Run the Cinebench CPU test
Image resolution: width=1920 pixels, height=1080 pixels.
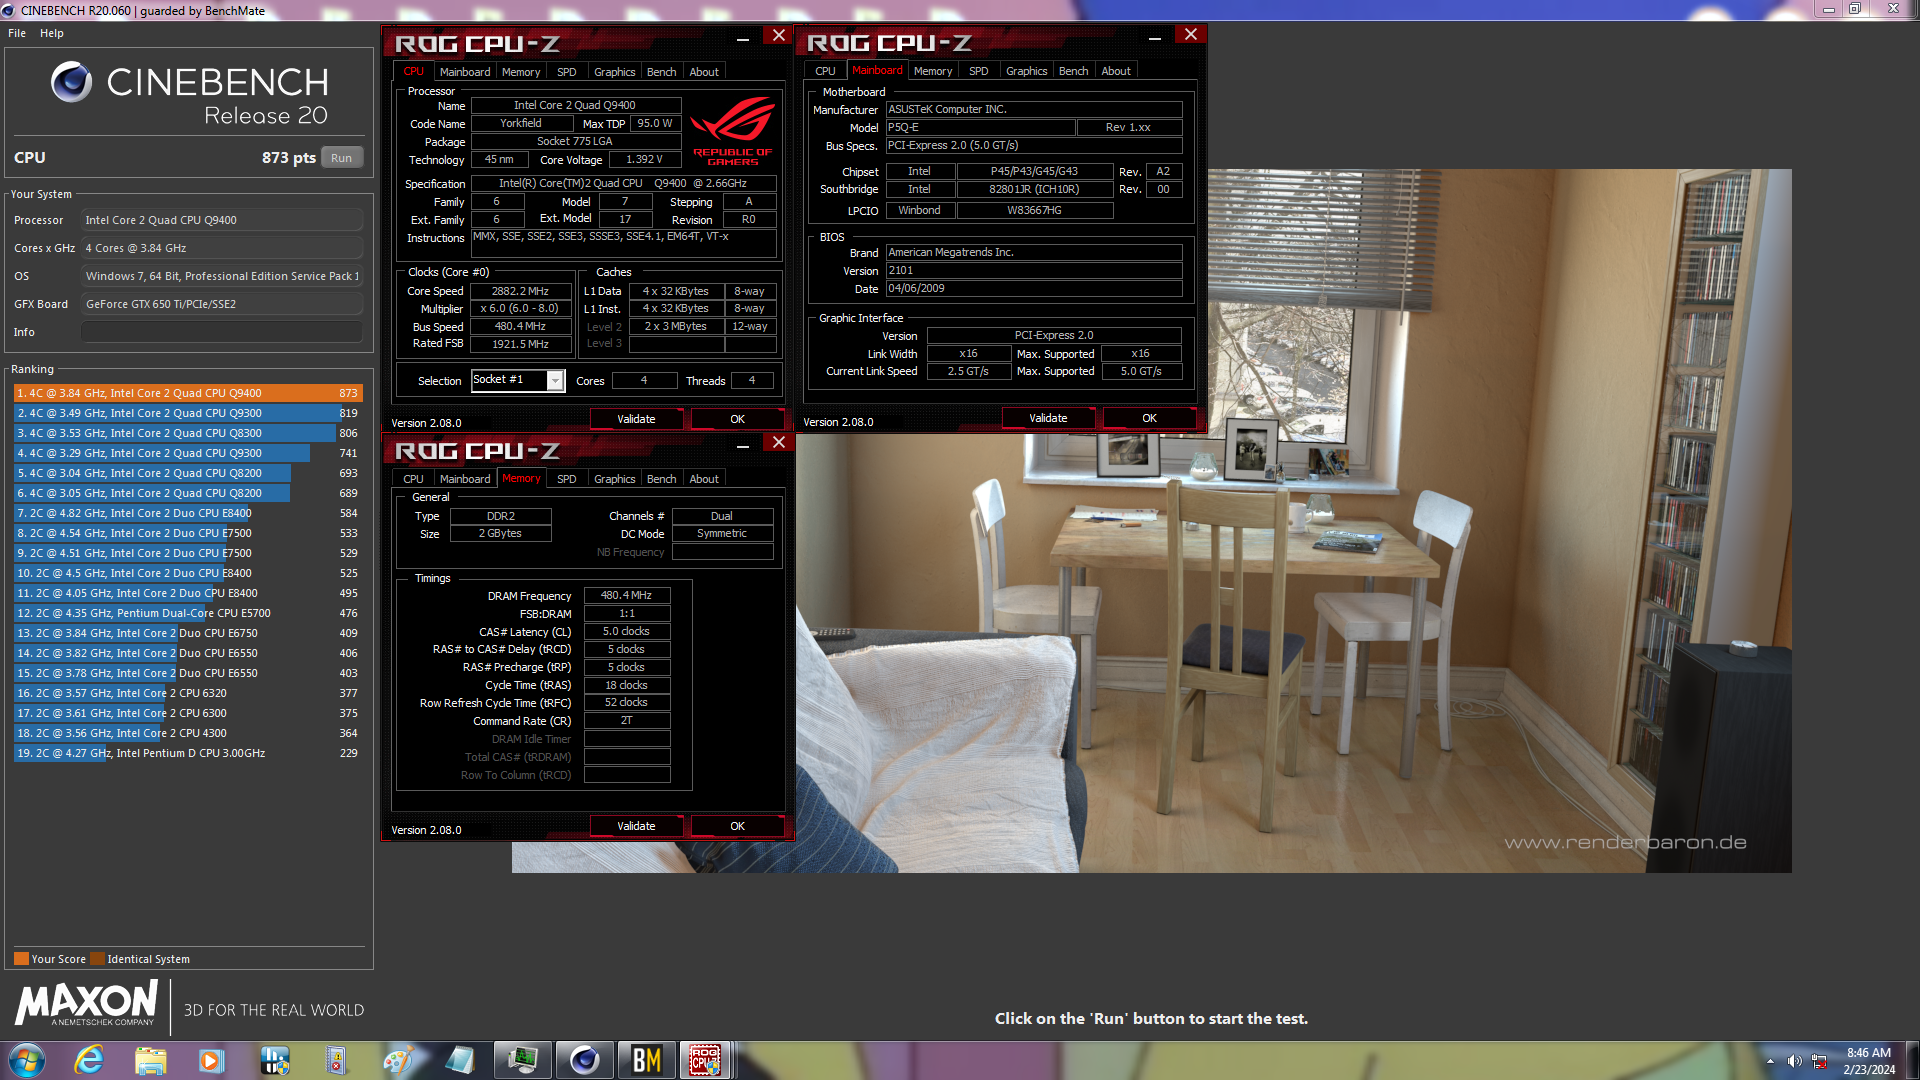click(342, 158)
